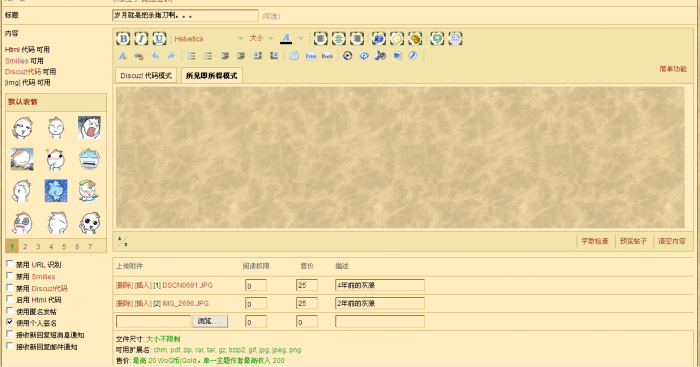700x367 pixels.
Task: Insert an image via palette icon
Action: pos(415,38)
